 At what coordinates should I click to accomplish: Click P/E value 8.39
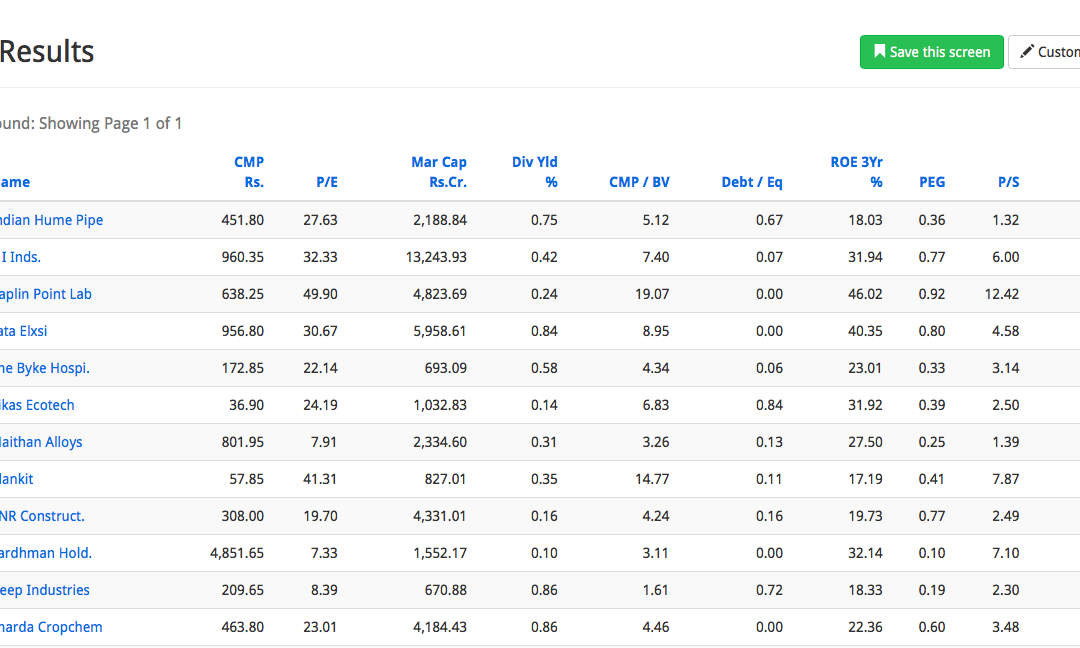click(x=324, y=590)
